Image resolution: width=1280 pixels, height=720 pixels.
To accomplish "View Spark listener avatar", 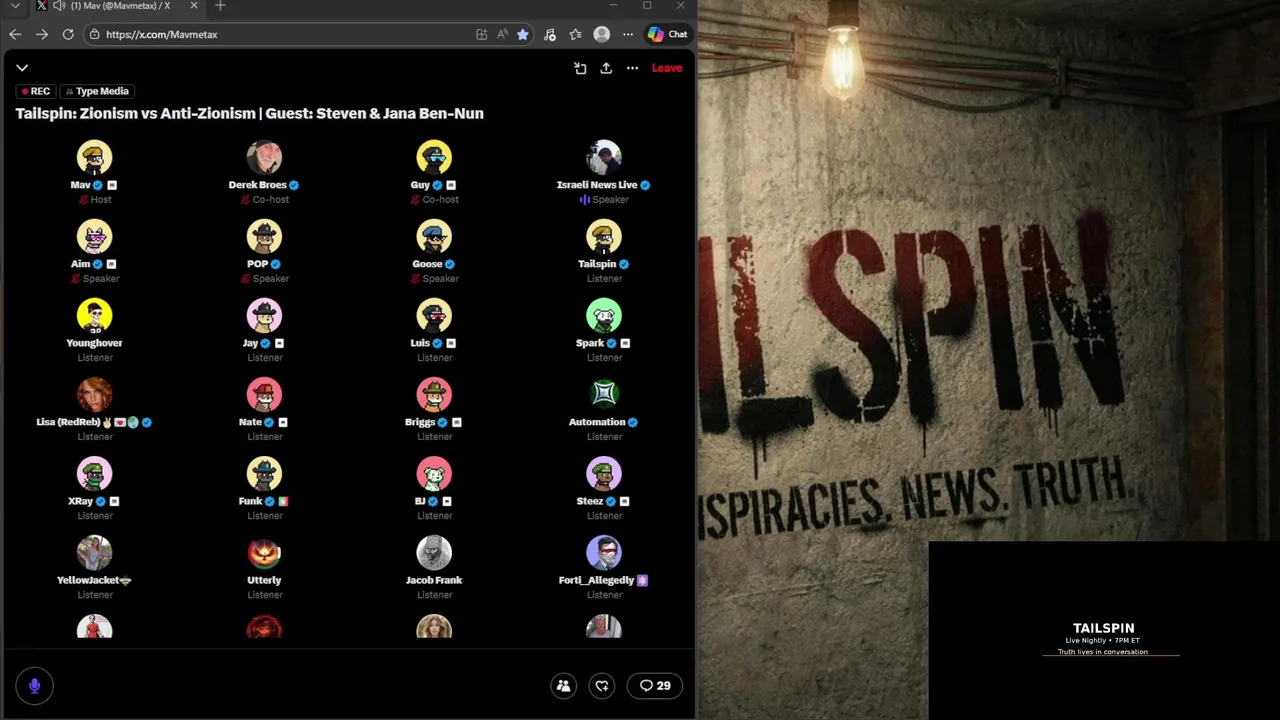I will [x=604, y=316].
